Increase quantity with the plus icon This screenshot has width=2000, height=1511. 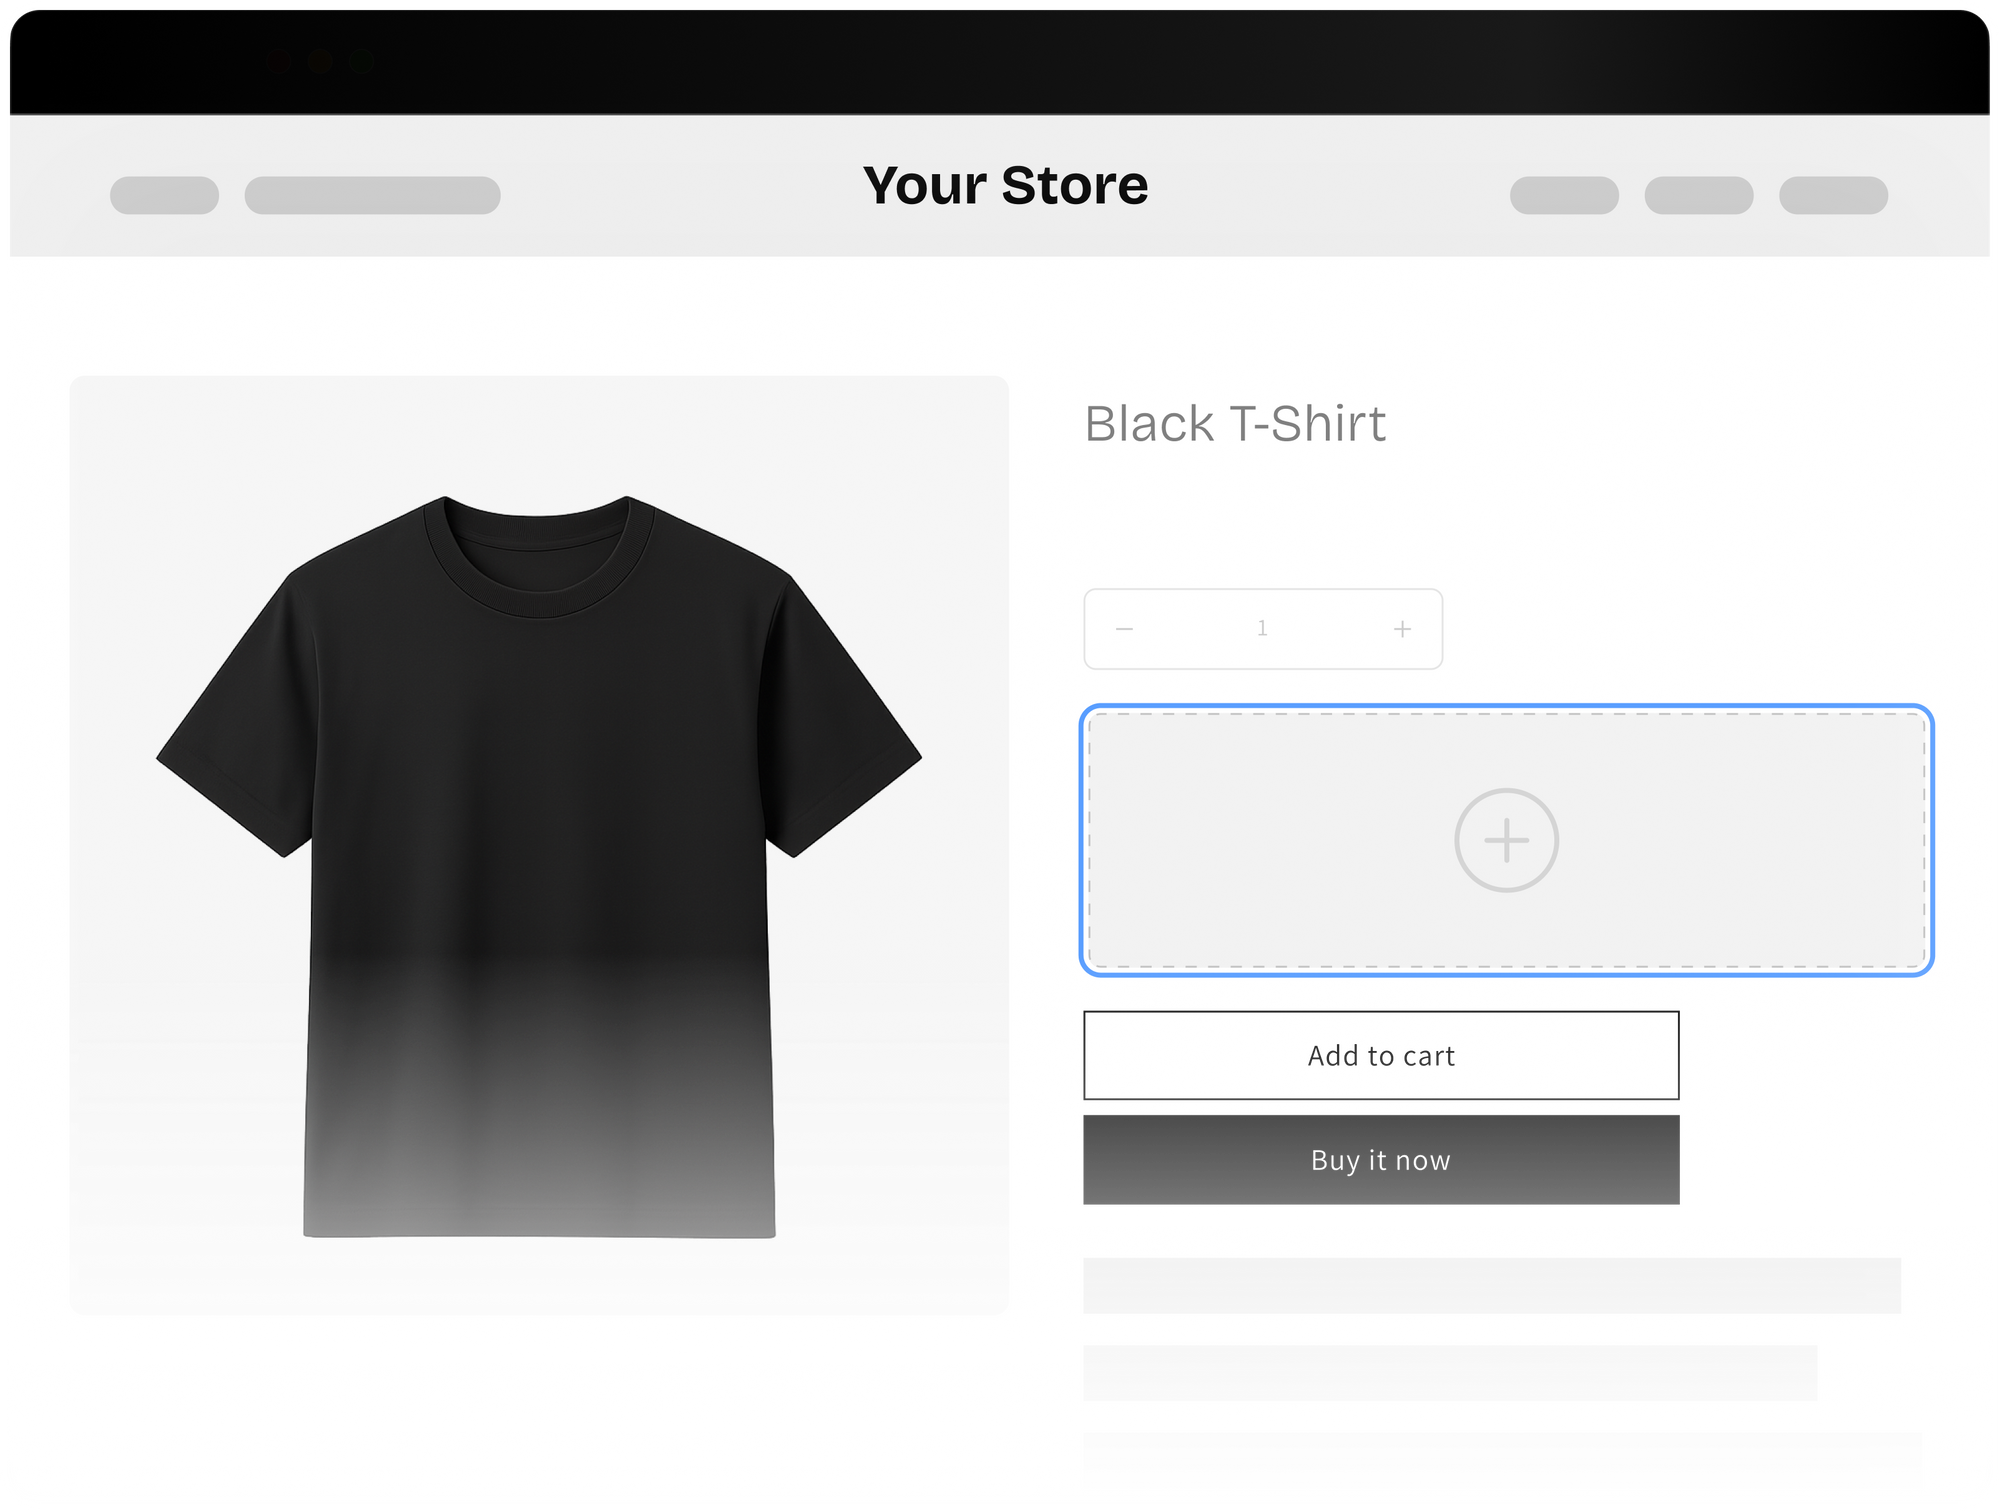click(x=1402, y=629)
